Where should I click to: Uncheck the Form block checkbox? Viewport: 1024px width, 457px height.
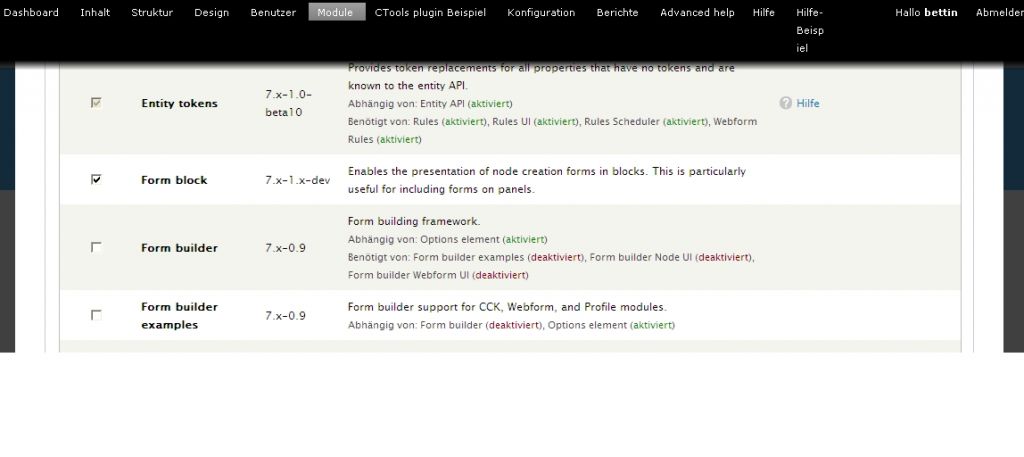96,180
